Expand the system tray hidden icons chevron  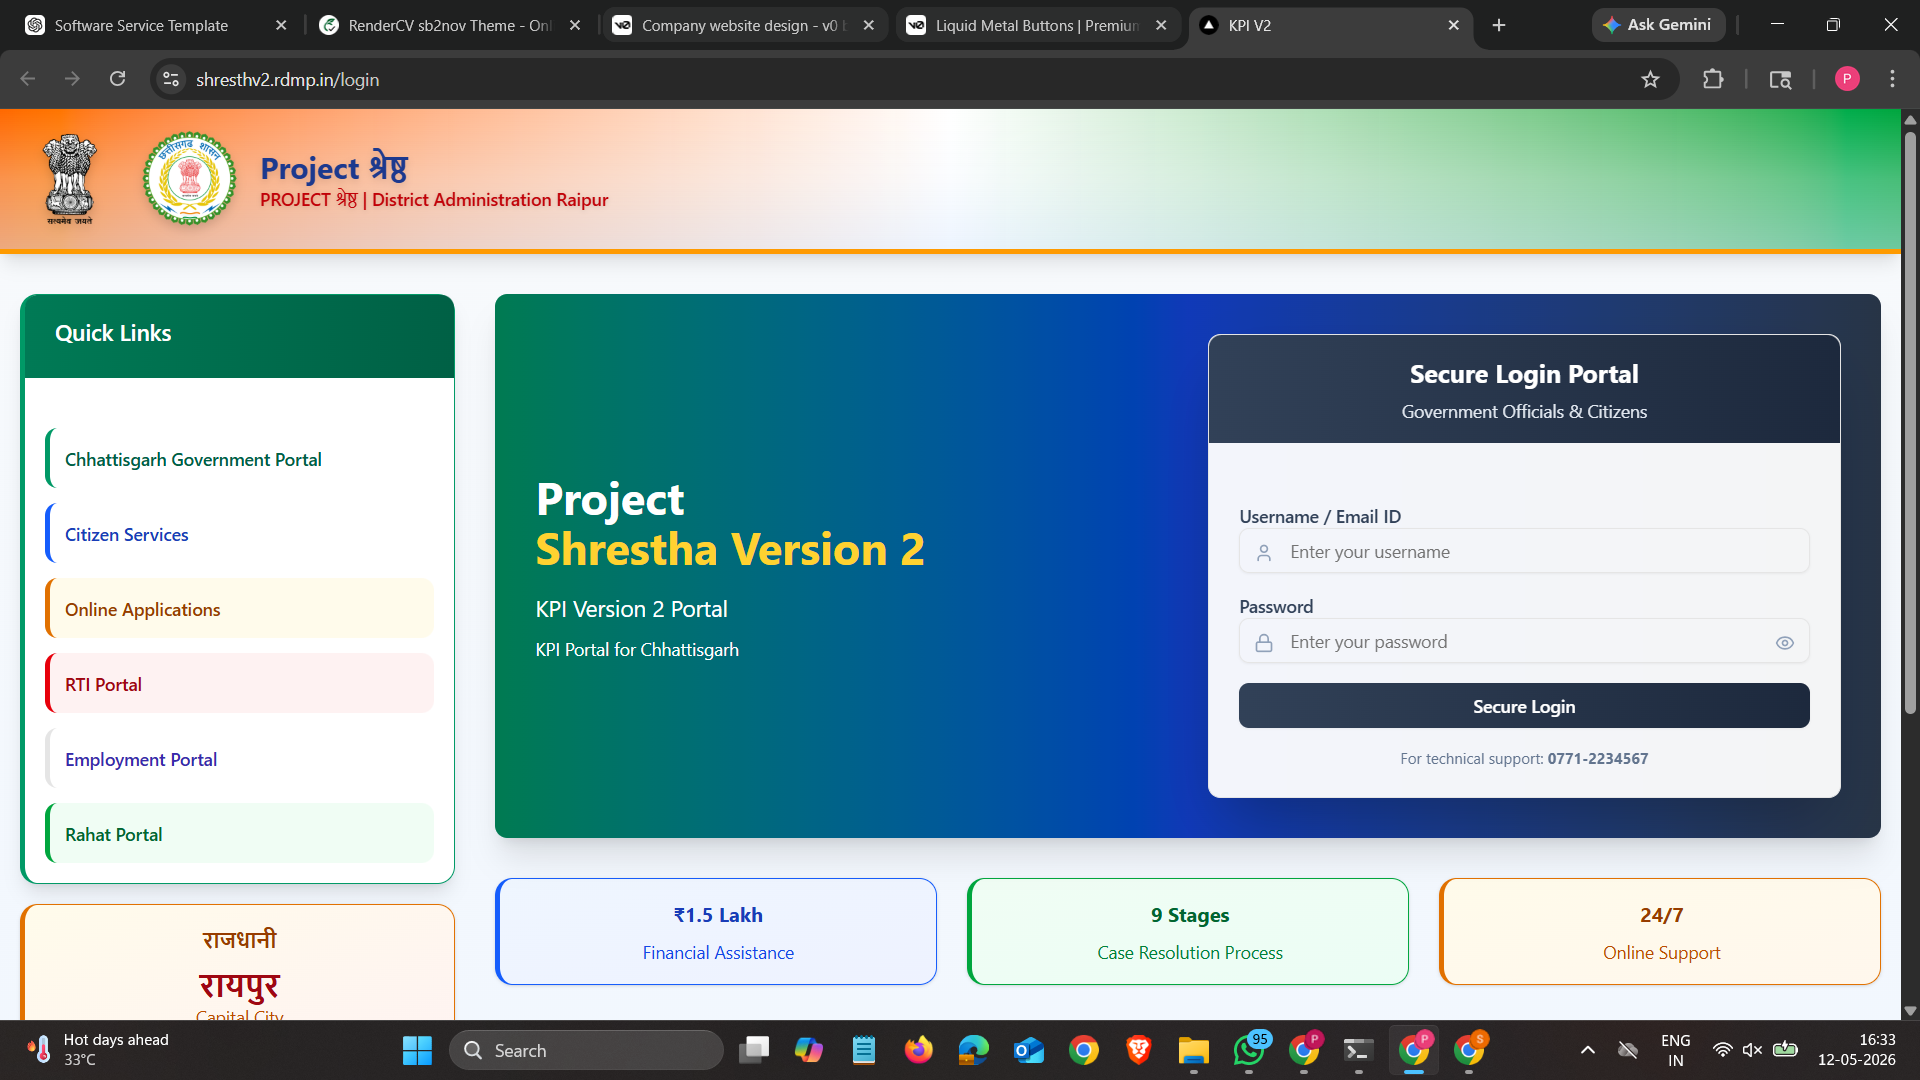(1587, 1050)
